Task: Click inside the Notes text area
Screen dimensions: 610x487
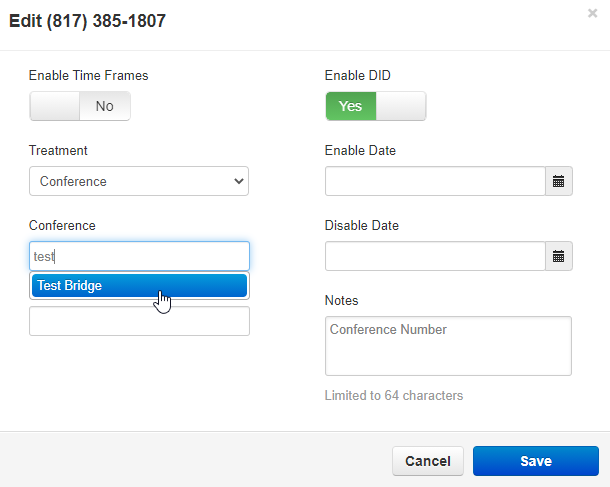Action: coord(448,346)
